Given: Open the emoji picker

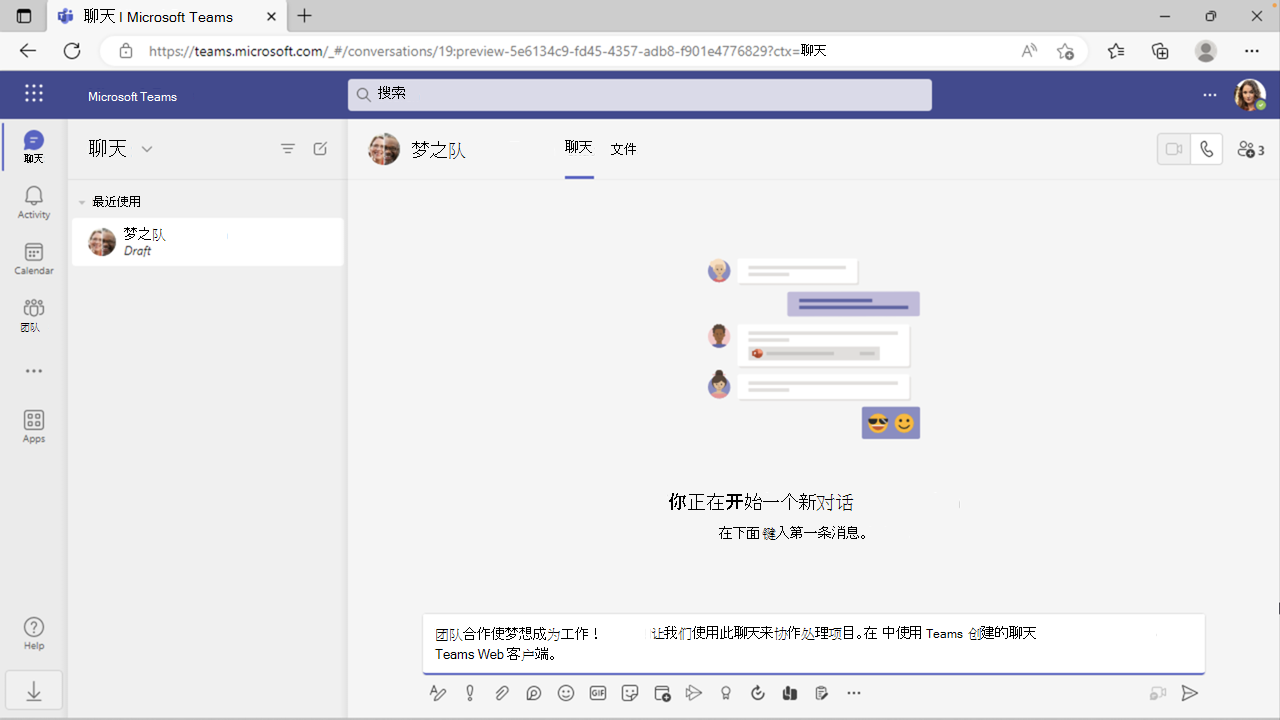Looking at the screenshot, I should click(x=566, y=693).
